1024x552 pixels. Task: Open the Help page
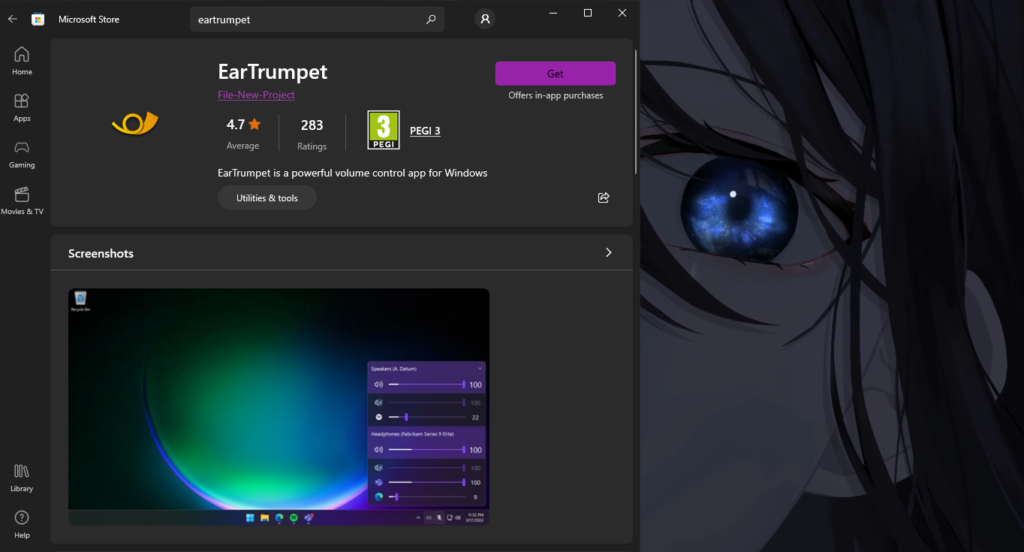(x=22, y=525)
